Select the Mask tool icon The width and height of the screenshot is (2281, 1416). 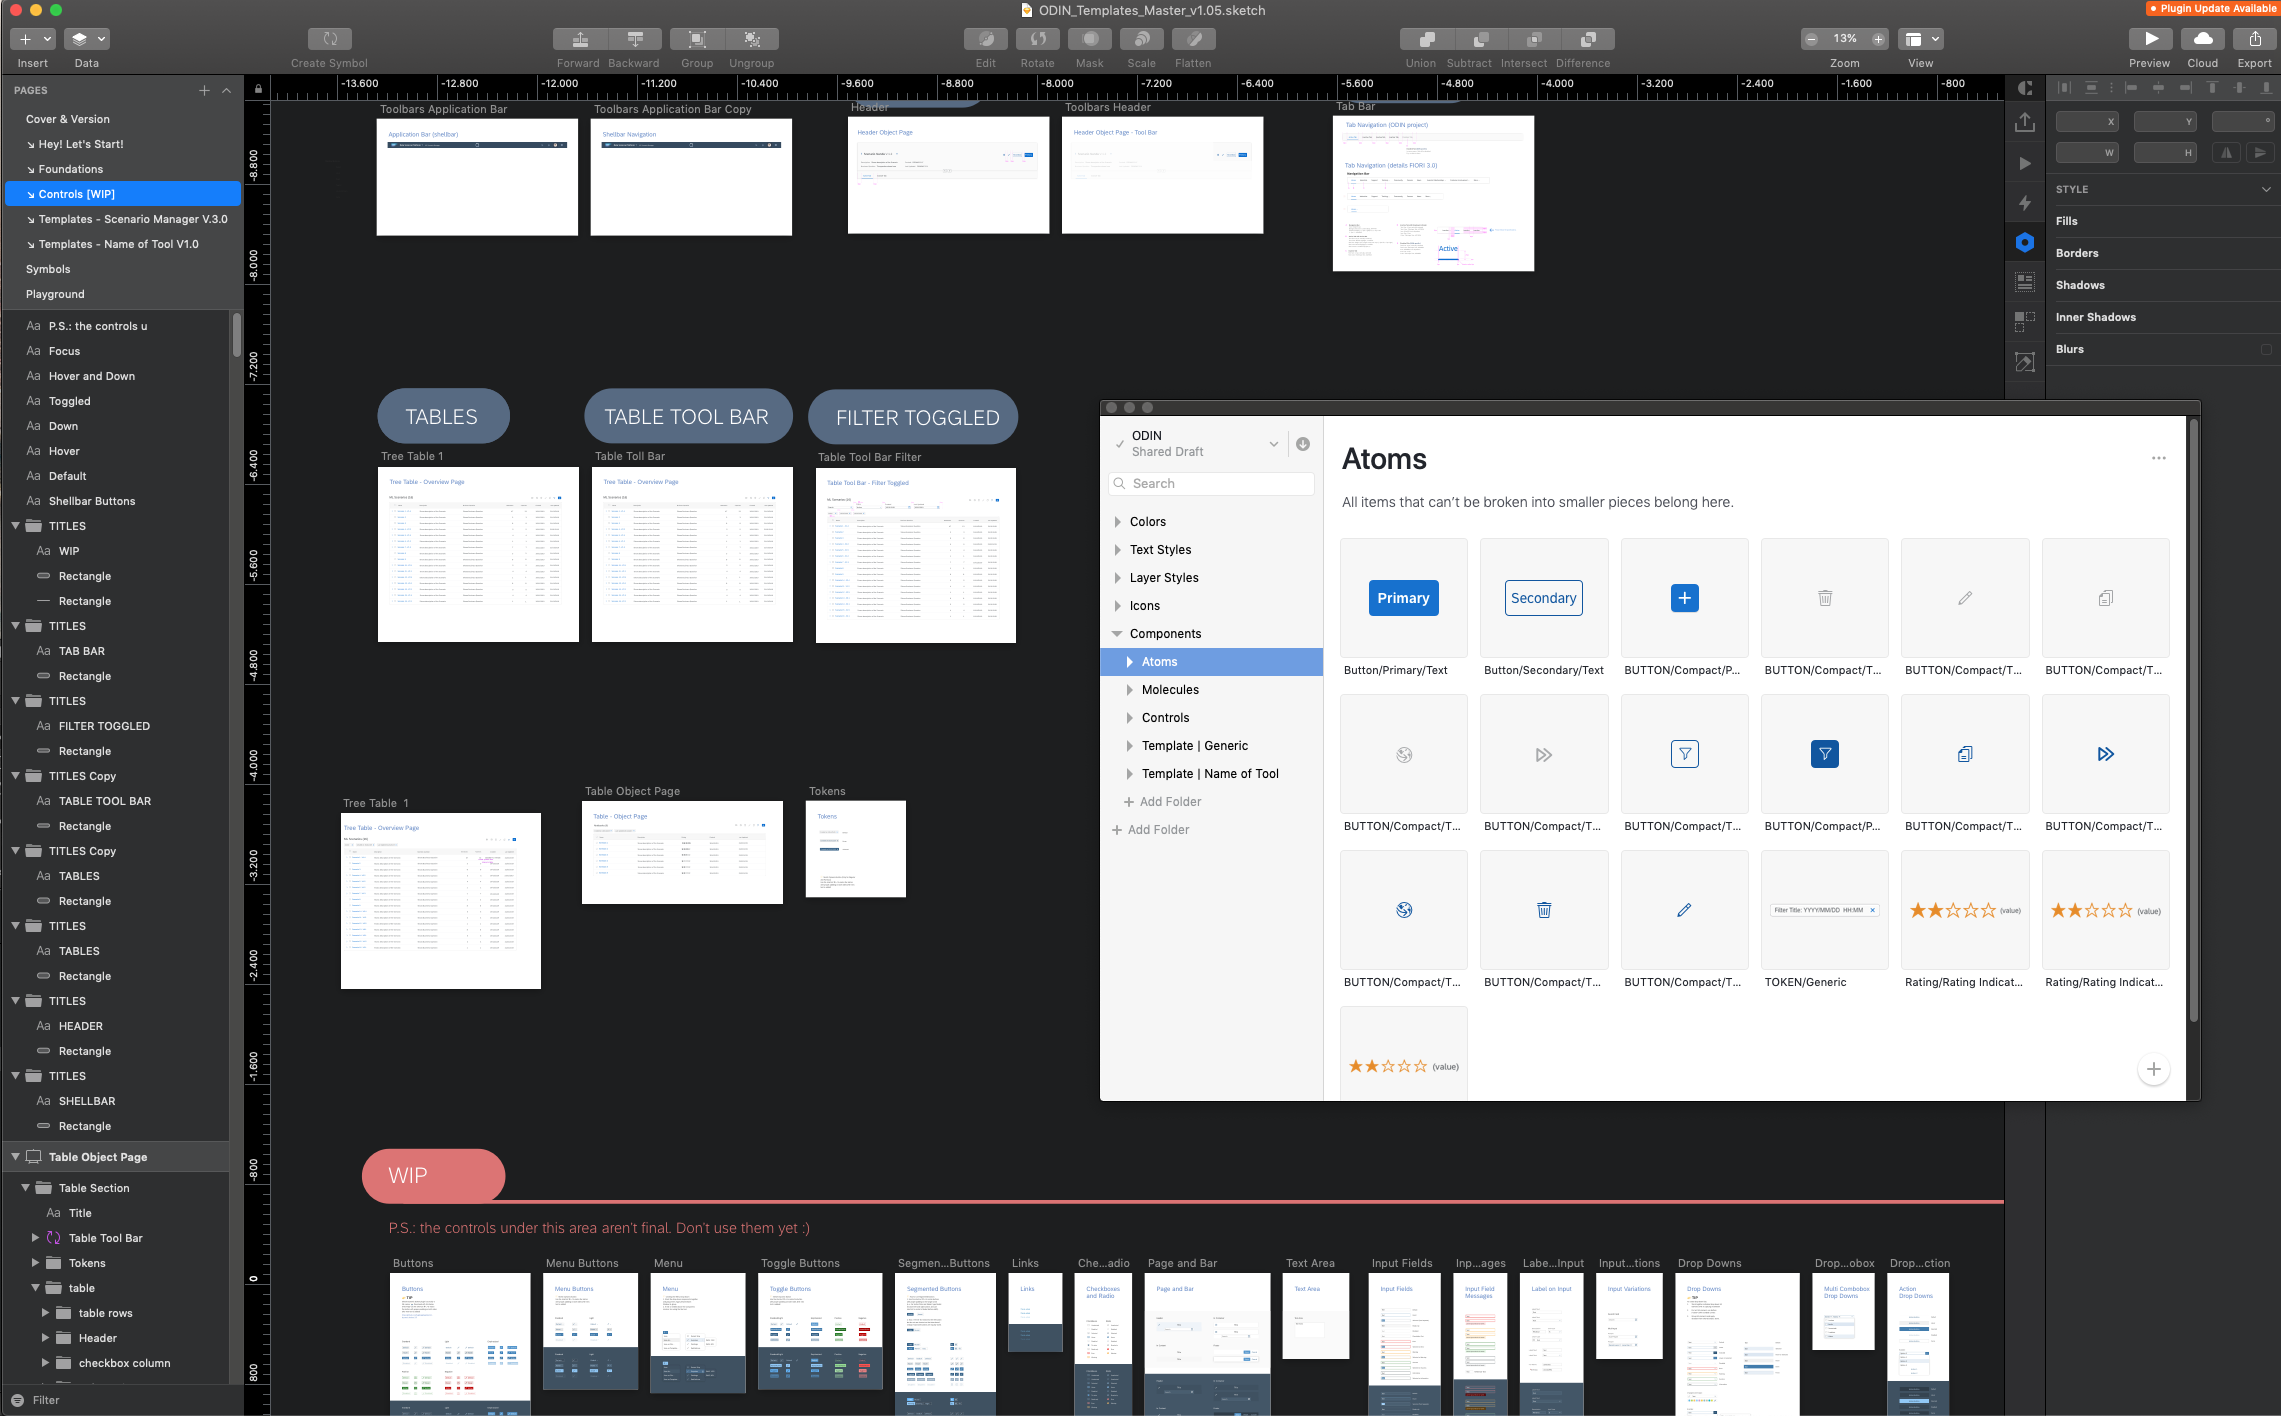pos(1089,39)
